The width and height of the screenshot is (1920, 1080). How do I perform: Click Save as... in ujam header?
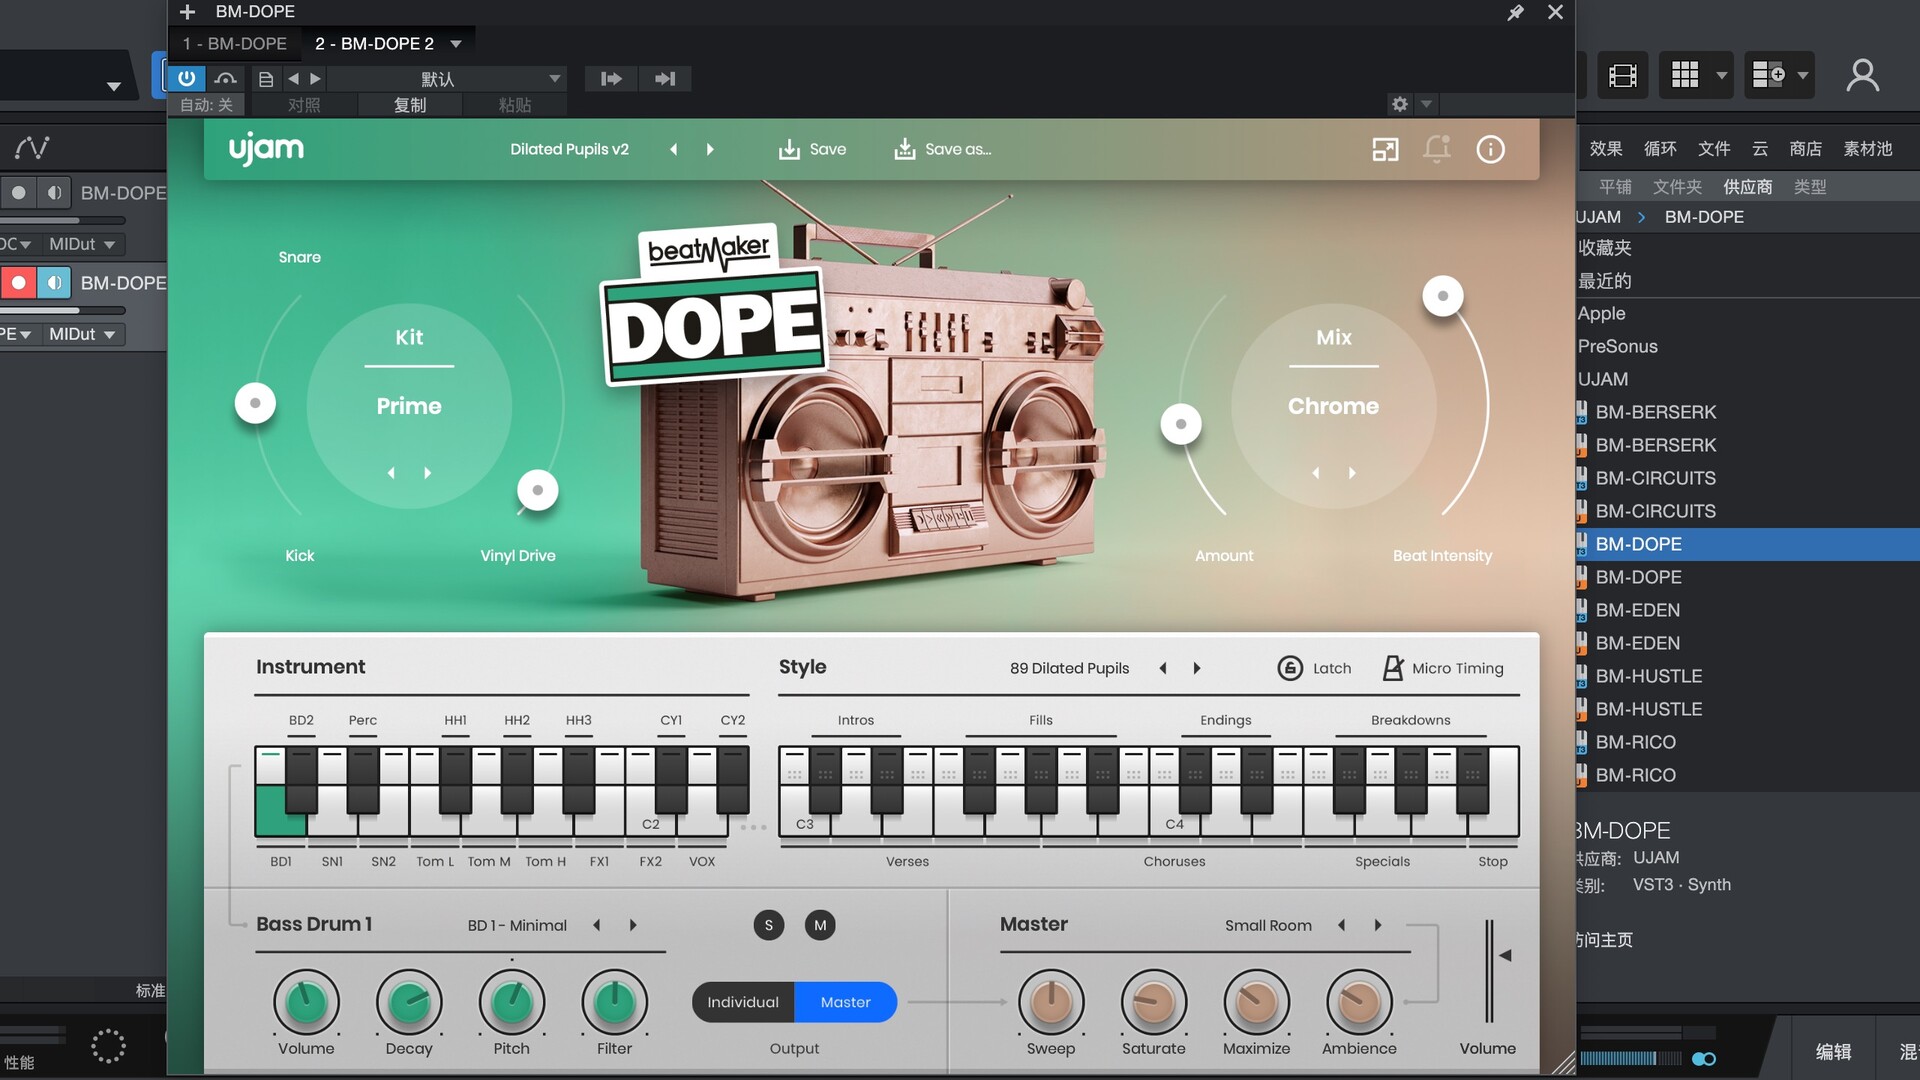[x=942, y=149]
